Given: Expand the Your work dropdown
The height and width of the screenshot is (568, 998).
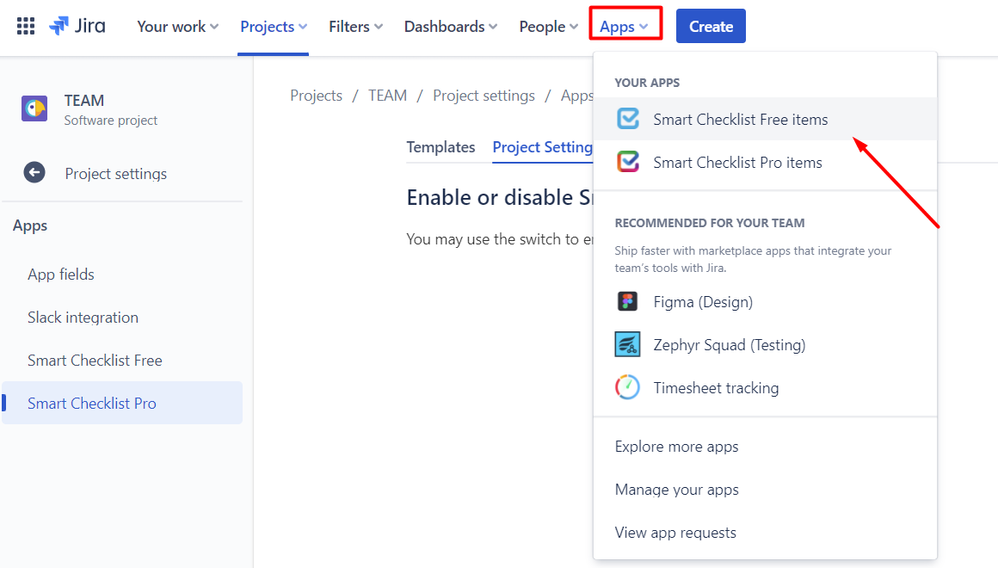Looking at the screenshot, I should point(178,27).
